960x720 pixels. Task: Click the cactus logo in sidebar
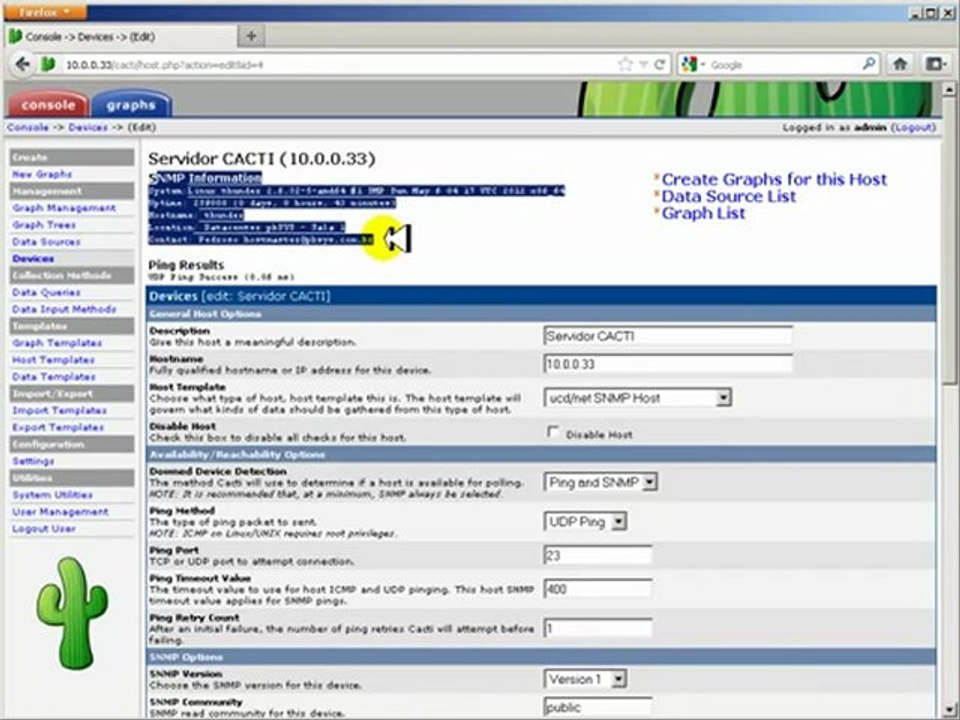[x=73, y=613]
